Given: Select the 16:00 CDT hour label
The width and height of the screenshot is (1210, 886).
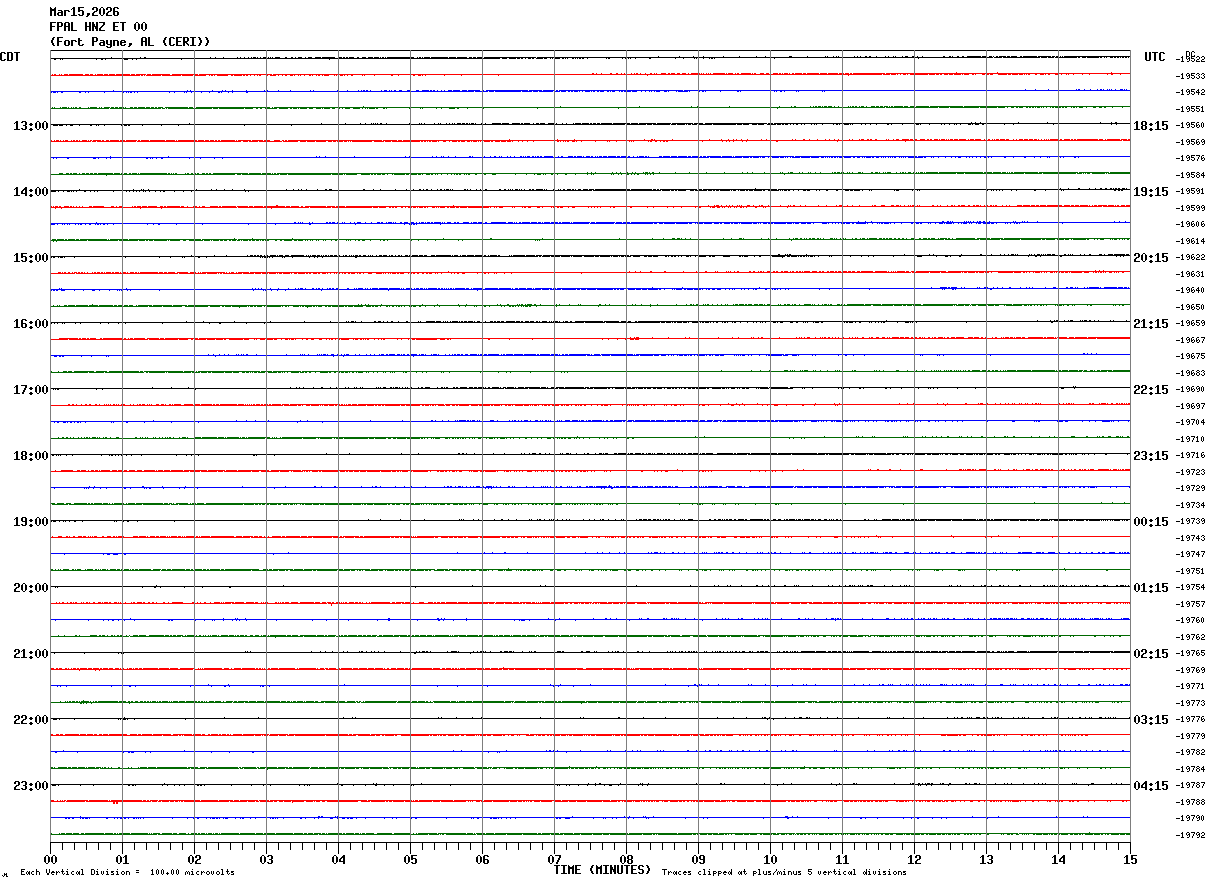Looking at the screenshot, I should [31, 324].
